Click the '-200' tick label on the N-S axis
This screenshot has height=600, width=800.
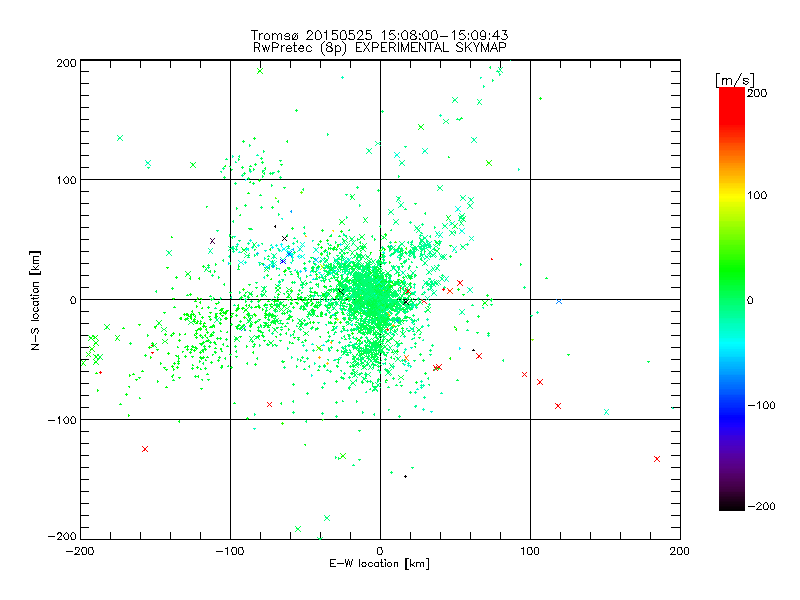[62, 536]
